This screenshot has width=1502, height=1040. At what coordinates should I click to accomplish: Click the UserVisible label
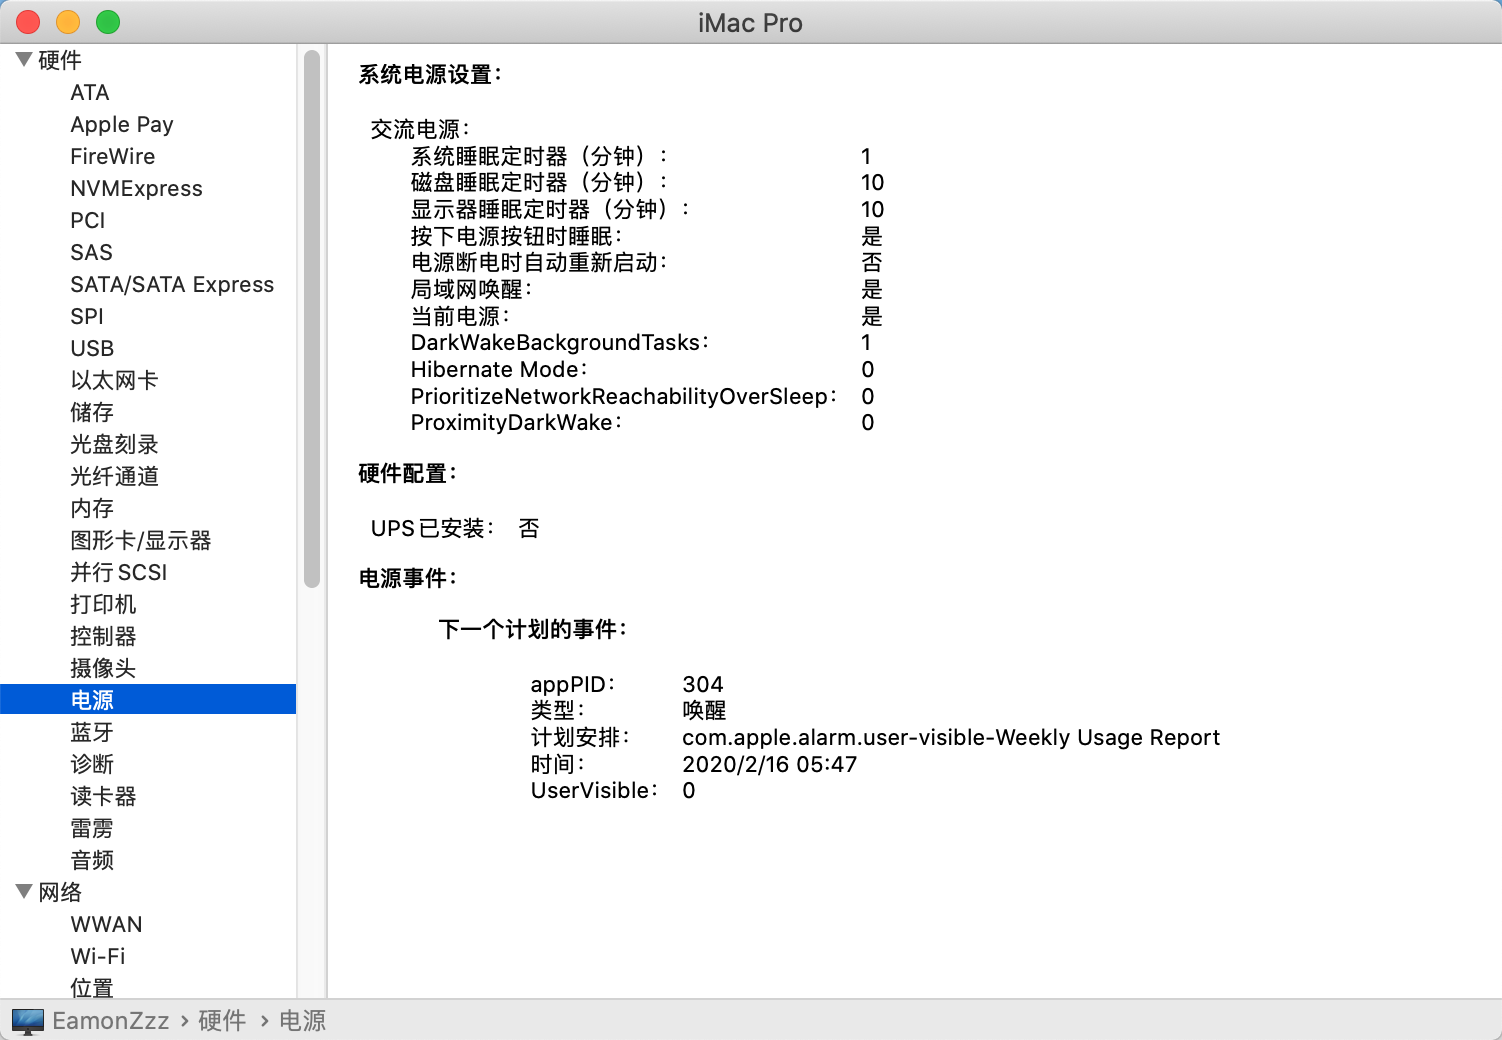click(x=594, y=790)
